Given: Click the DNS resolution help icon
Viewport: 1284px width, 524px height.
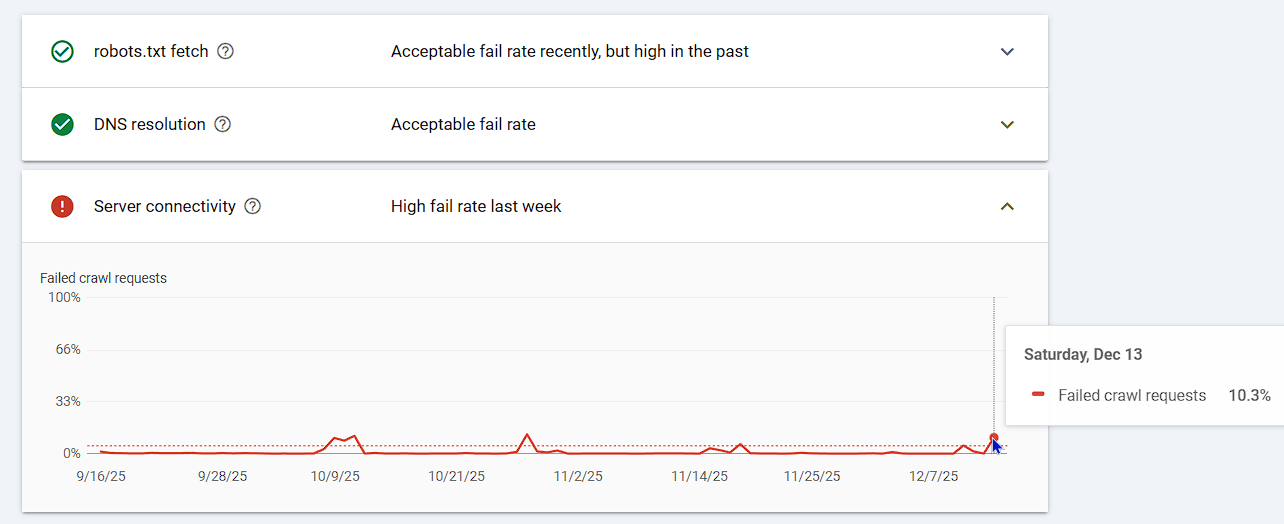Looking at the screenshot, I should pos(223,125).
